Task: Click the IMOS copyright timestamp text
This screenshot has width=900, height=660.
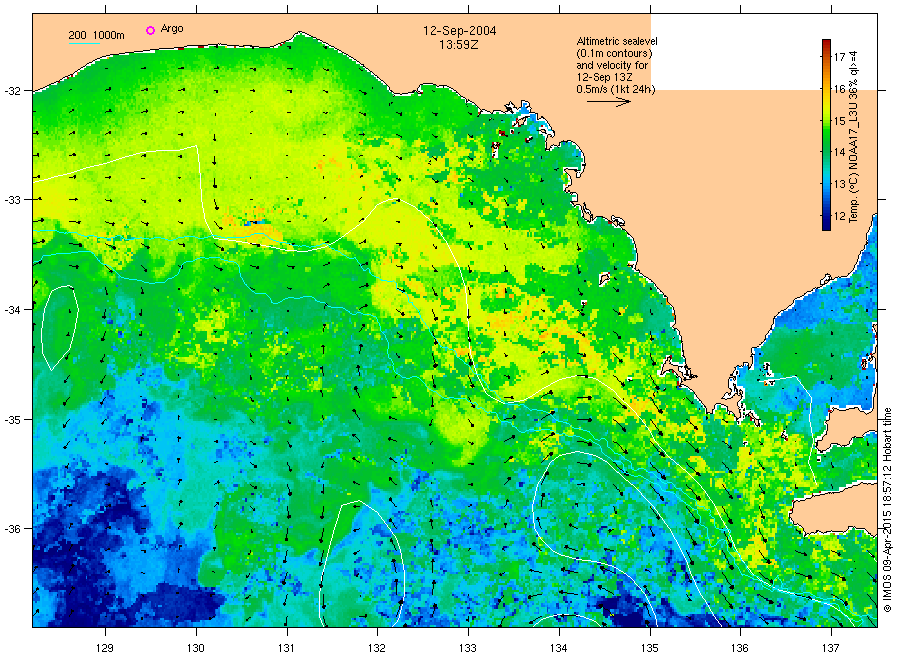Action: click(x=887, y=510)
